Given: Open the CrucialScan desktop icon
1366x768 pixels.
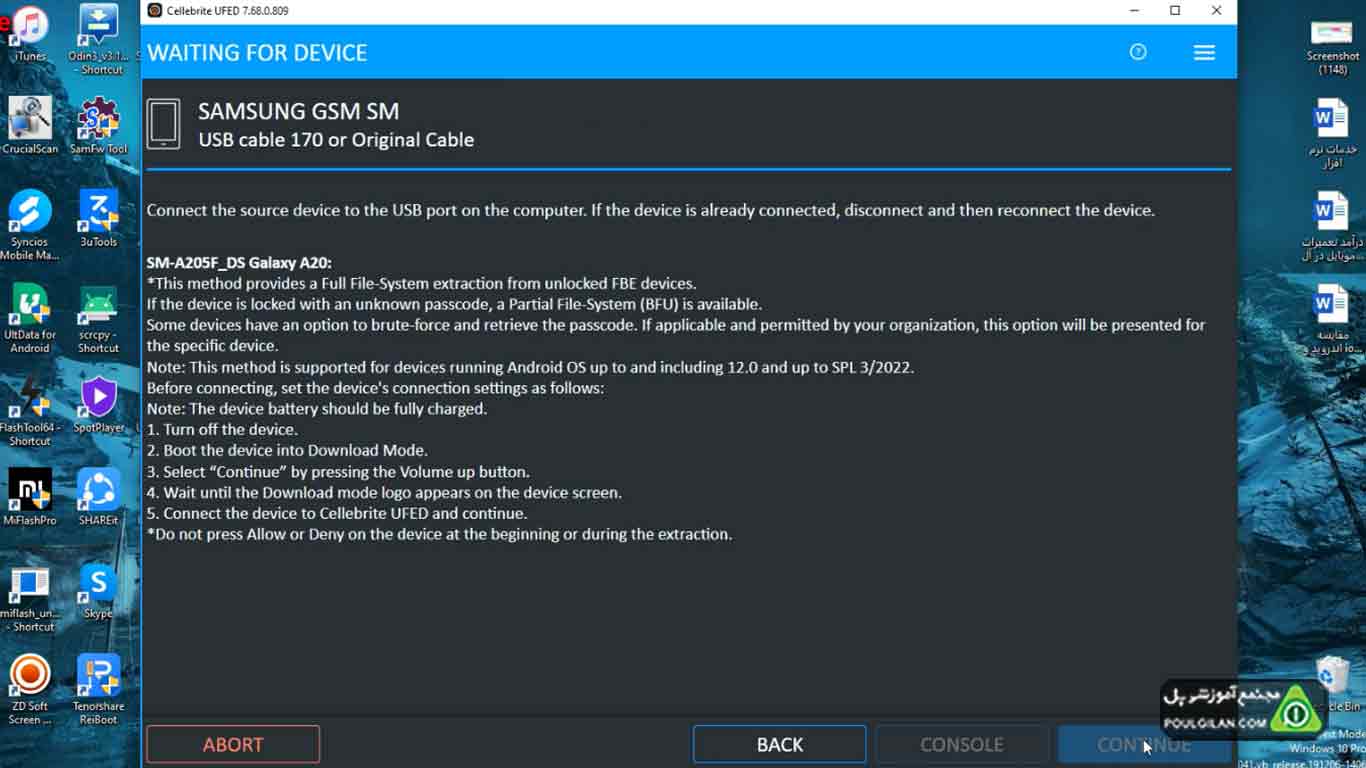Looking at the screenshot, I should coord(30,125).
